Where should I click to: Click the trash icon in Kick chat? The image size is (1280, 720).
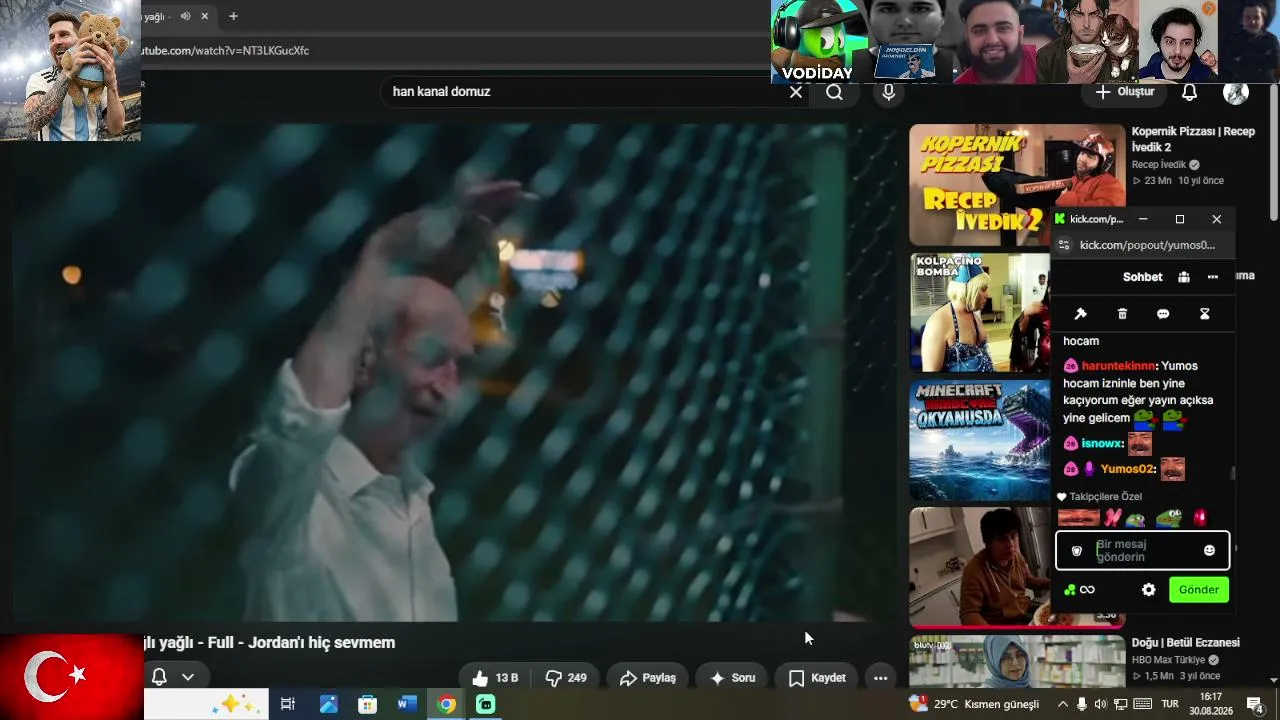1122,314
